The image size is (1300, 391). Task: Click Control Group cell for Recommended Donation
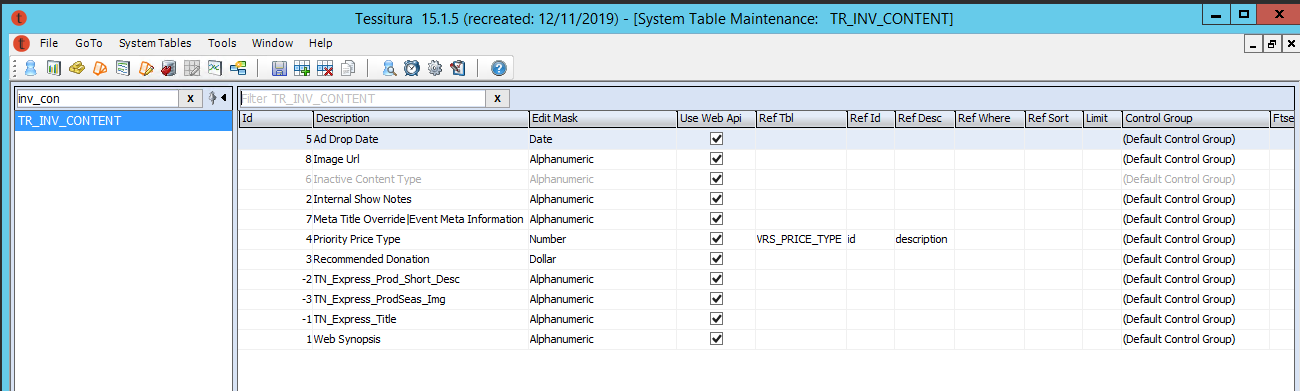click(x=1196, y=259)
